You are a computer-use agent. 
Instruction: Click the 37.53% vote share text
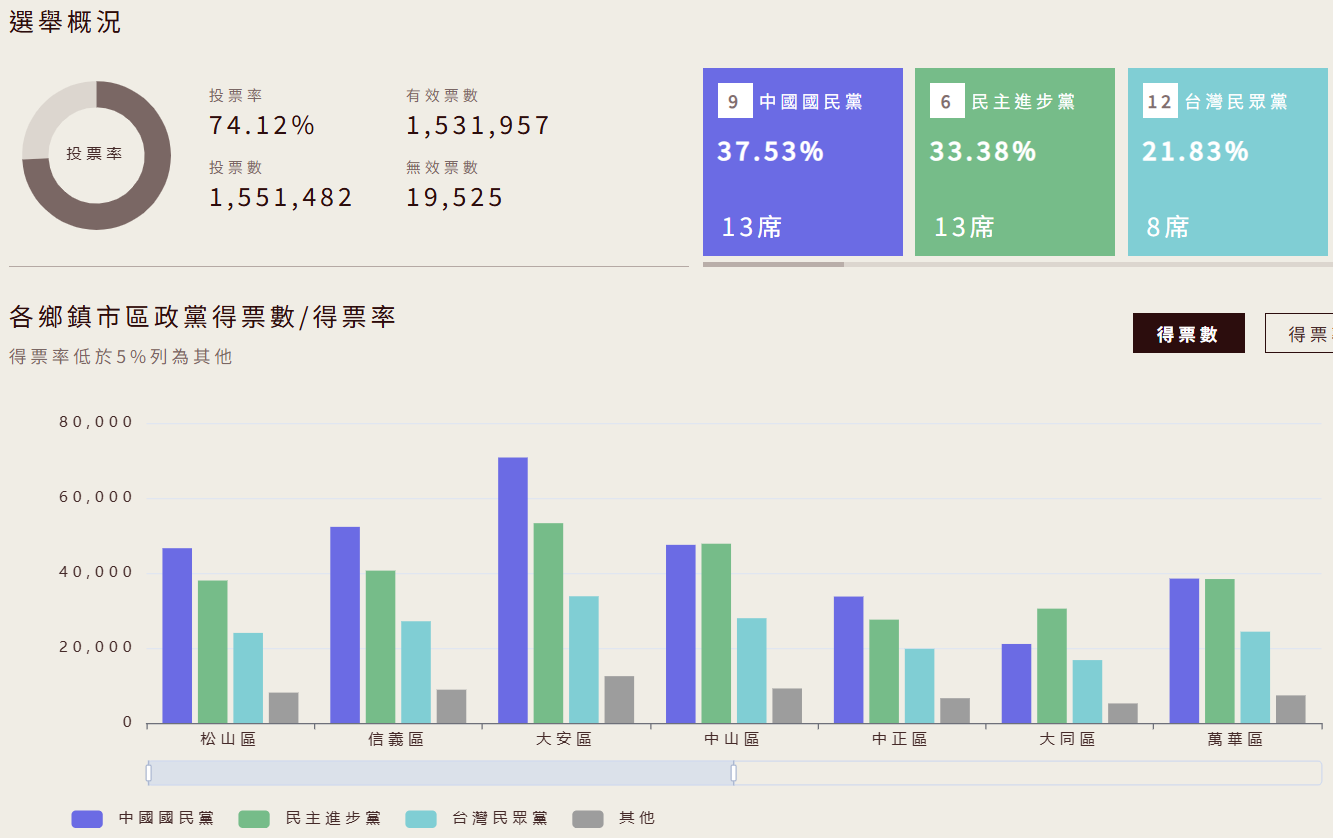pyautogui.click(x=770, y=152)
